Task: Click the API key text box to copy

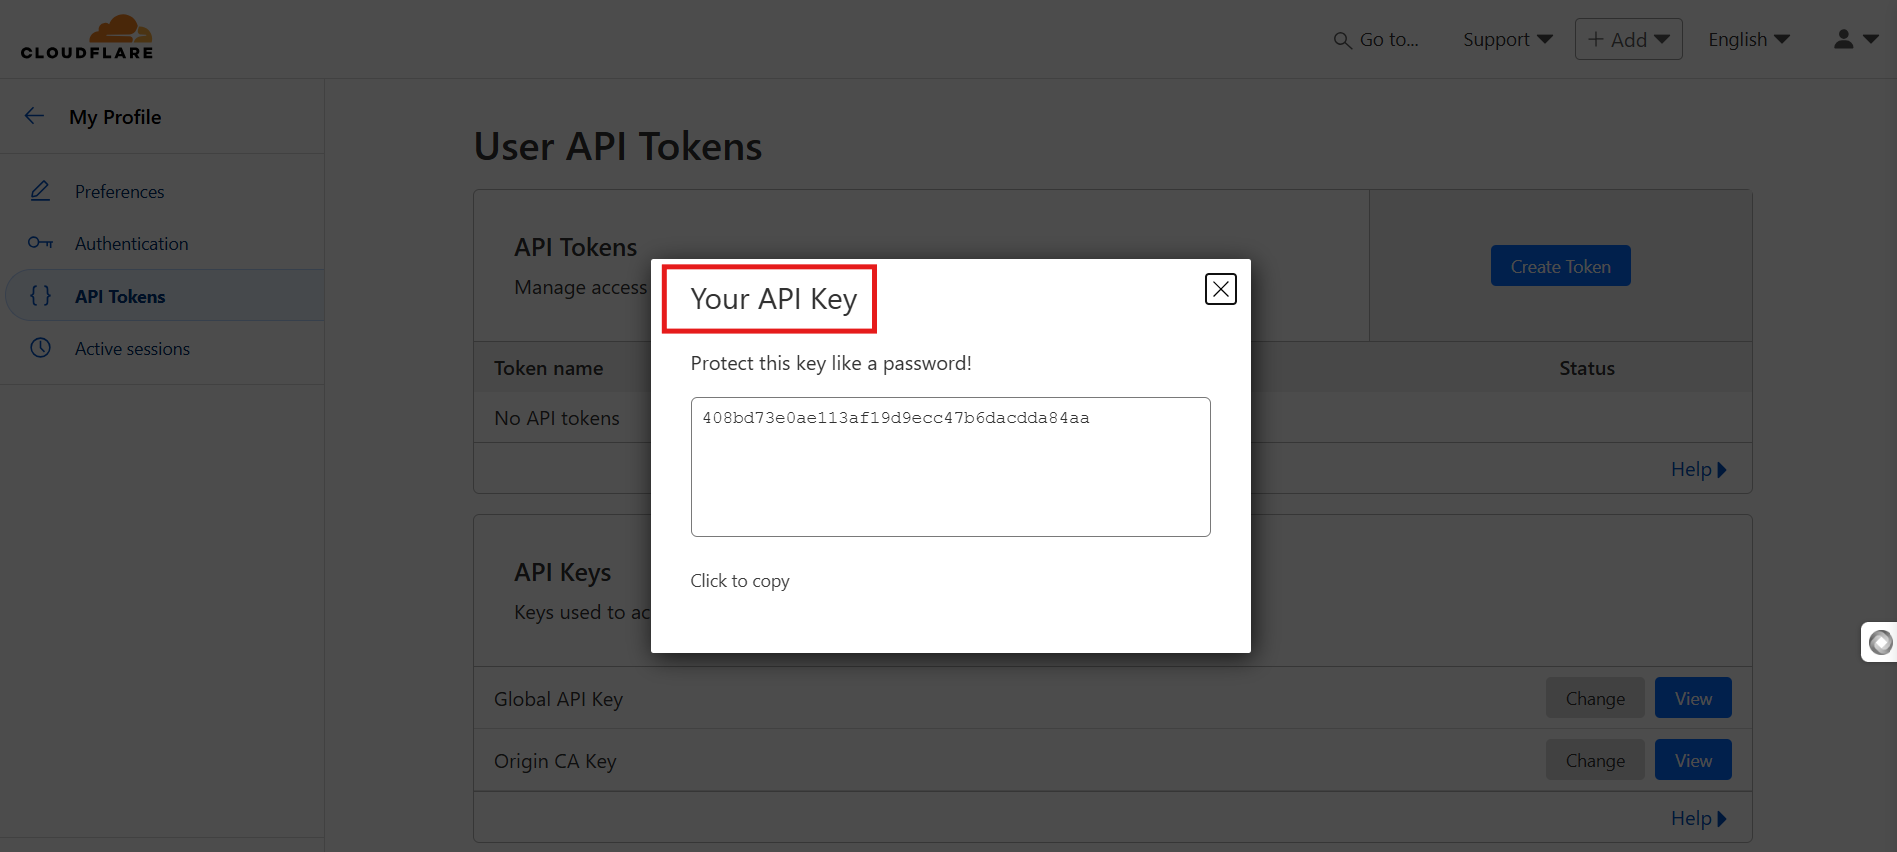Action: [x=950, y=466]
